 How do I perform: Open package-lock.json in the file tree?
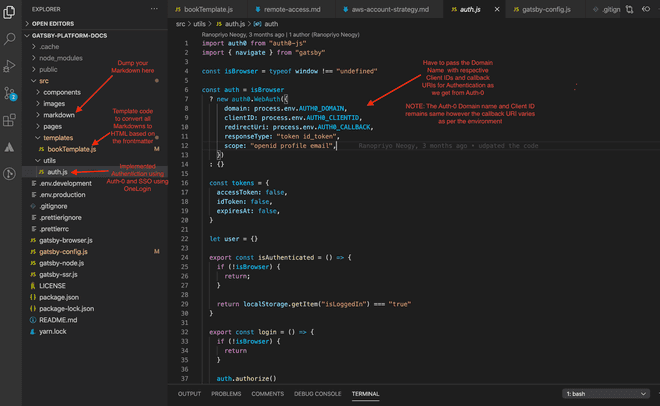pos(67,308)
